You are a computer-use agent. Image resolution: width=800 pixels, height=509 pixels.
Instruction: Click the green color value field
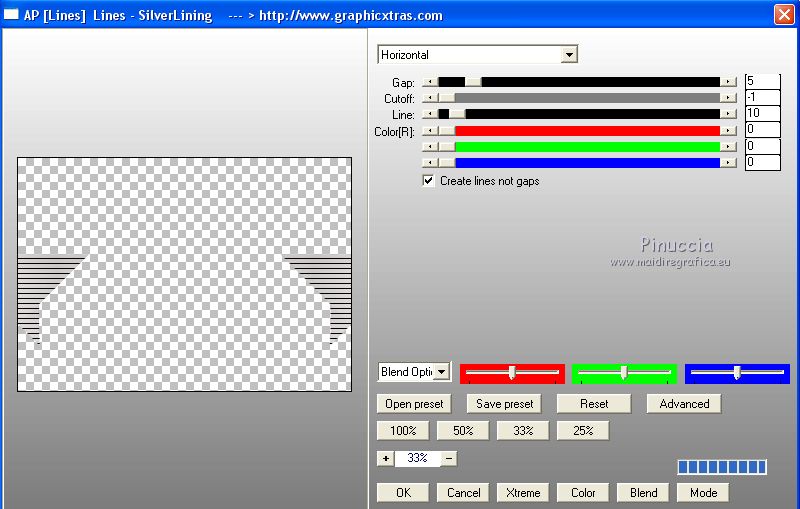tap(763, 146)
